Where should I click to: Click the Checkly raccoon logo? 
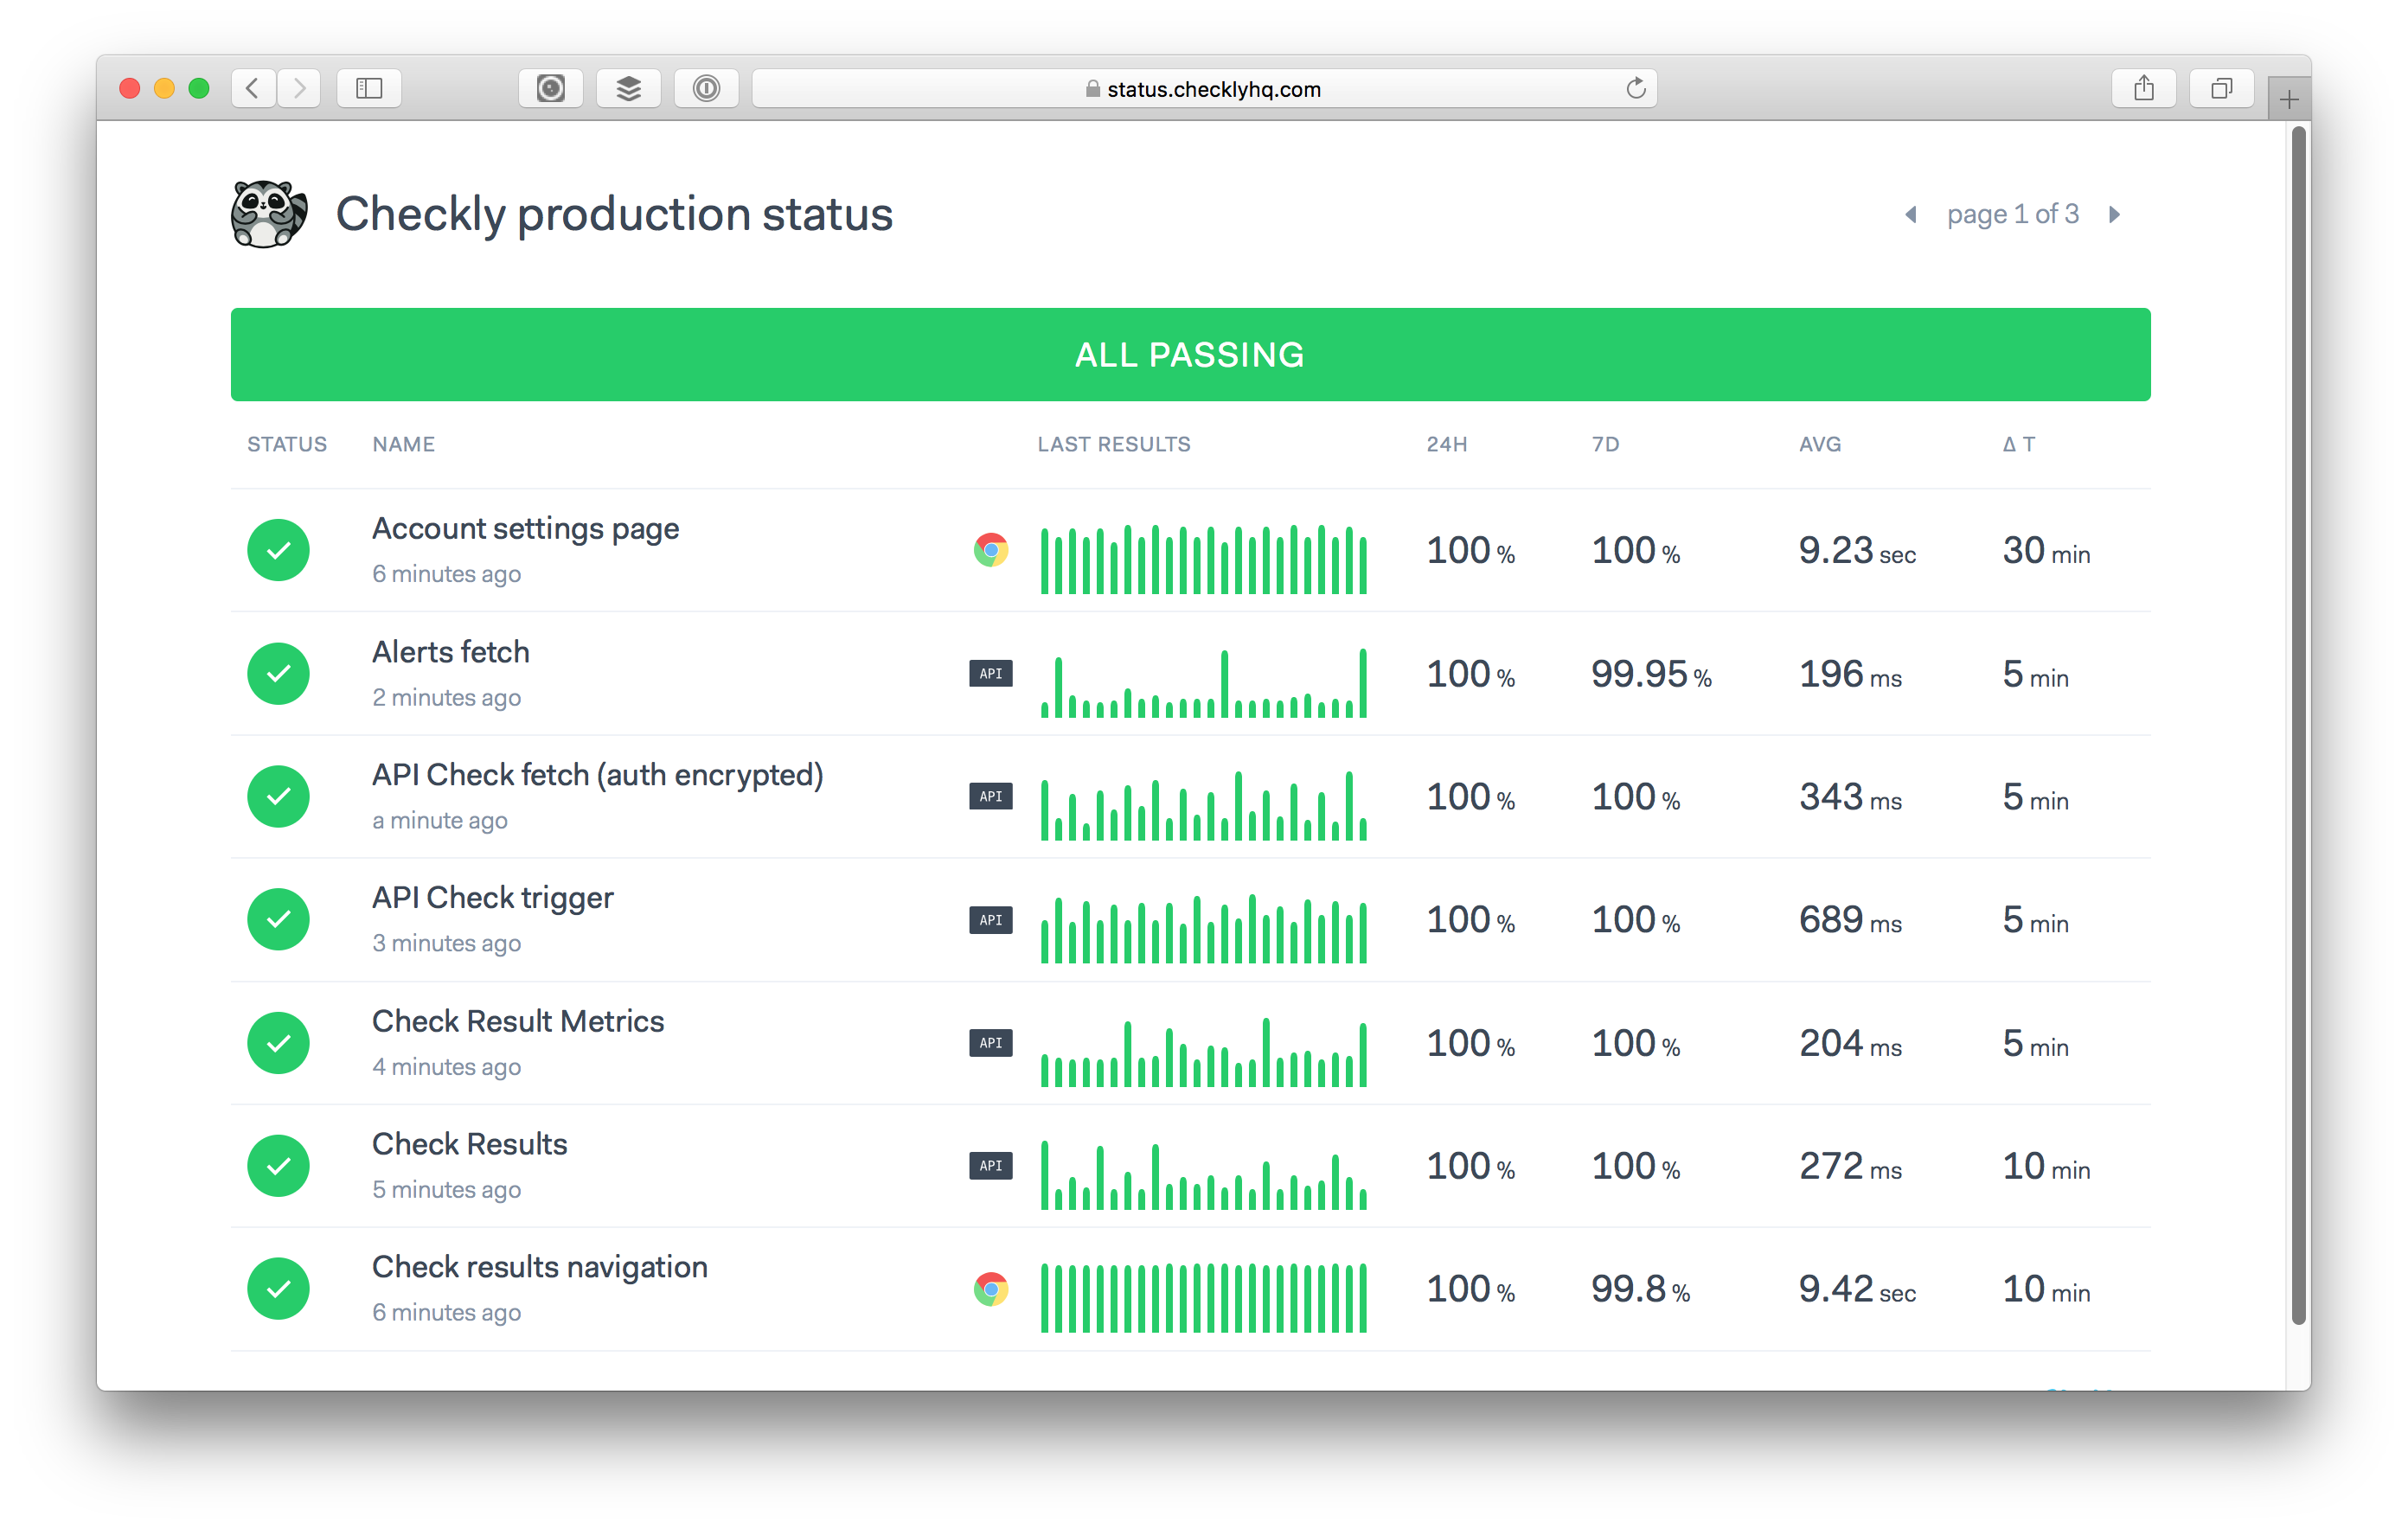(268, 214)
